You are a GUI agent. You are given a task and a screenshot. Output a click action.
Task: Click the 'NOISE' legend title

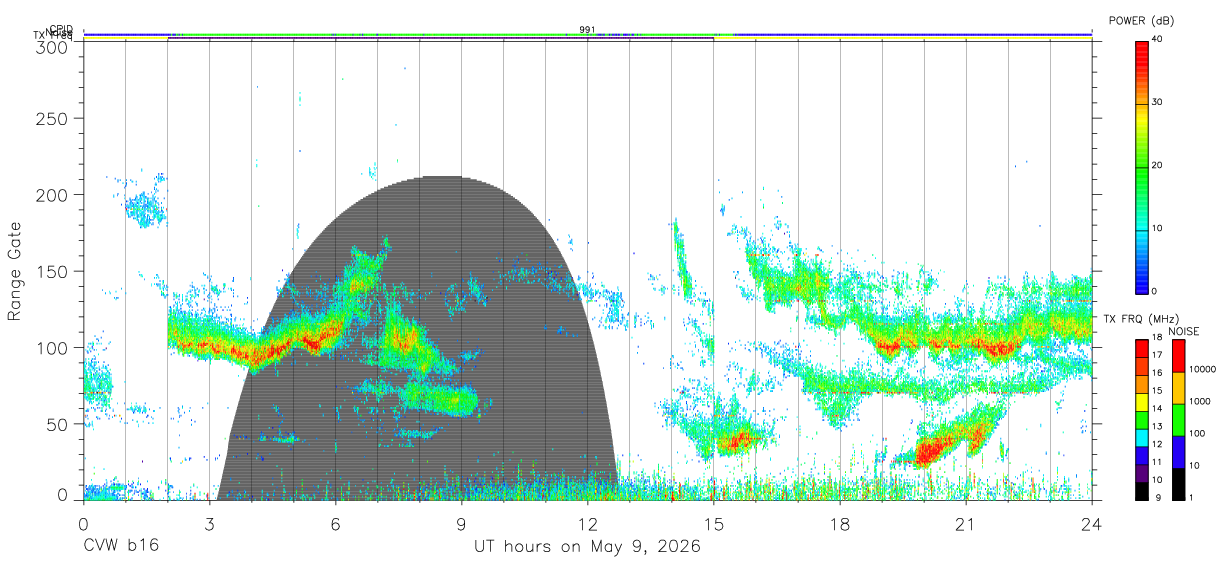click(1185, 331)
